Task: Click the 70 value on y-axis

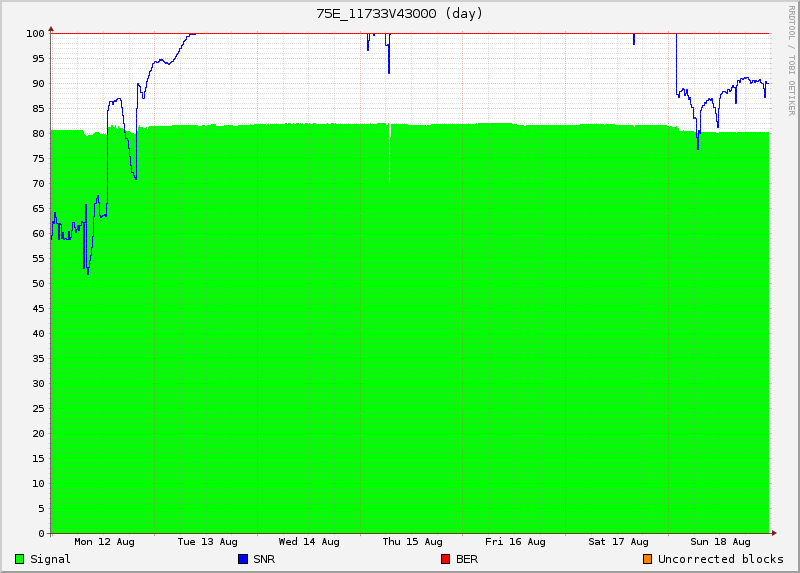Action: click(38, 184)
